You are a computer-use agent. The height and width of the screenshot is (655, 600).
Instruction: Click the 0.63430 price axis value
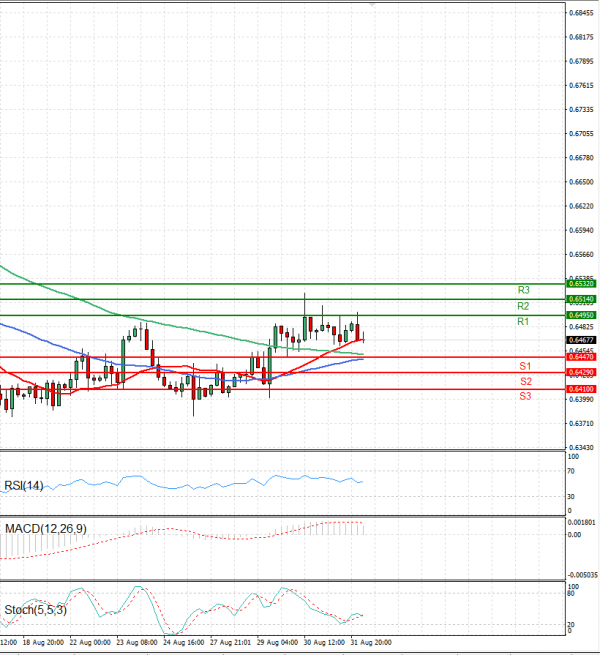click(581, 448)
